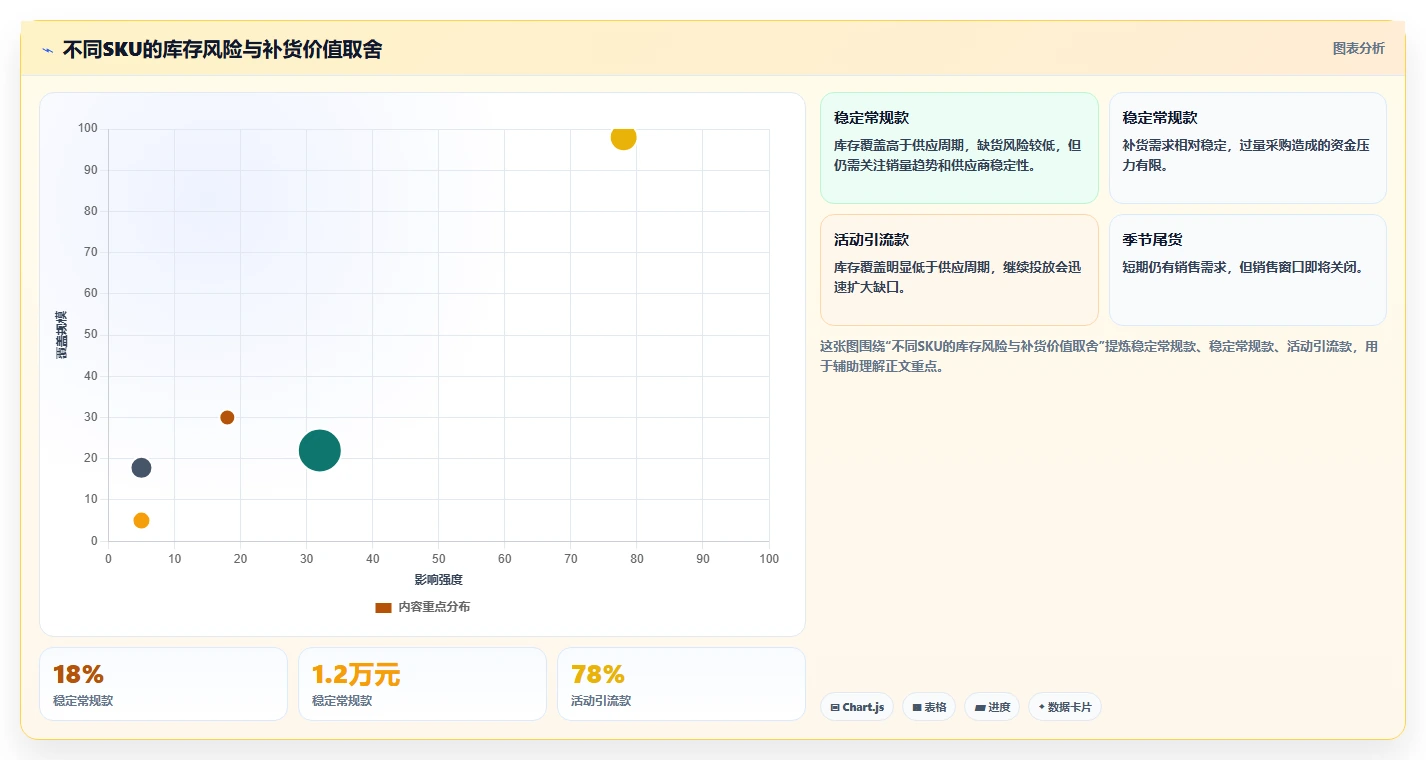Click the lightning icon beside the title
The height and width of the screenshot is (760, 1426).
(x=47, y=50)
